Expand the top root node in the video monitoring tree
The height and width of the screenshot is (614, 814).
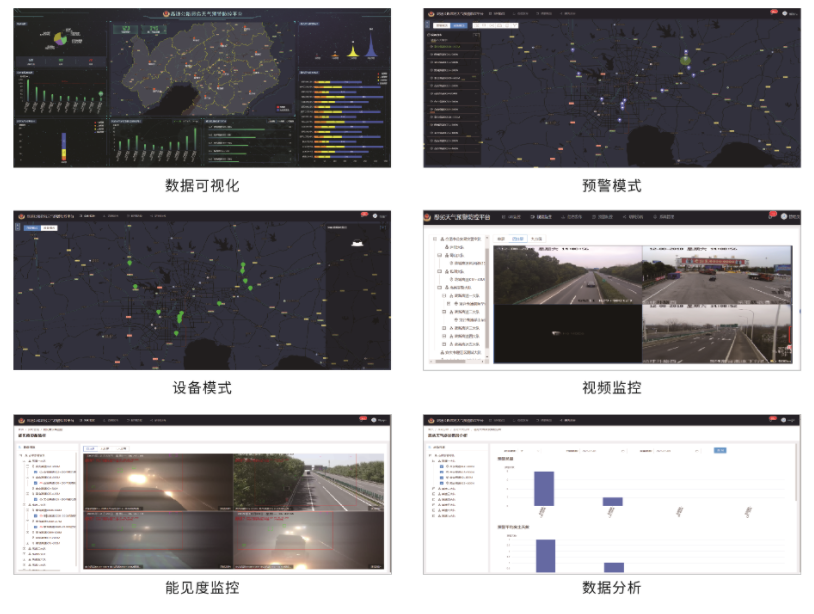437,240
